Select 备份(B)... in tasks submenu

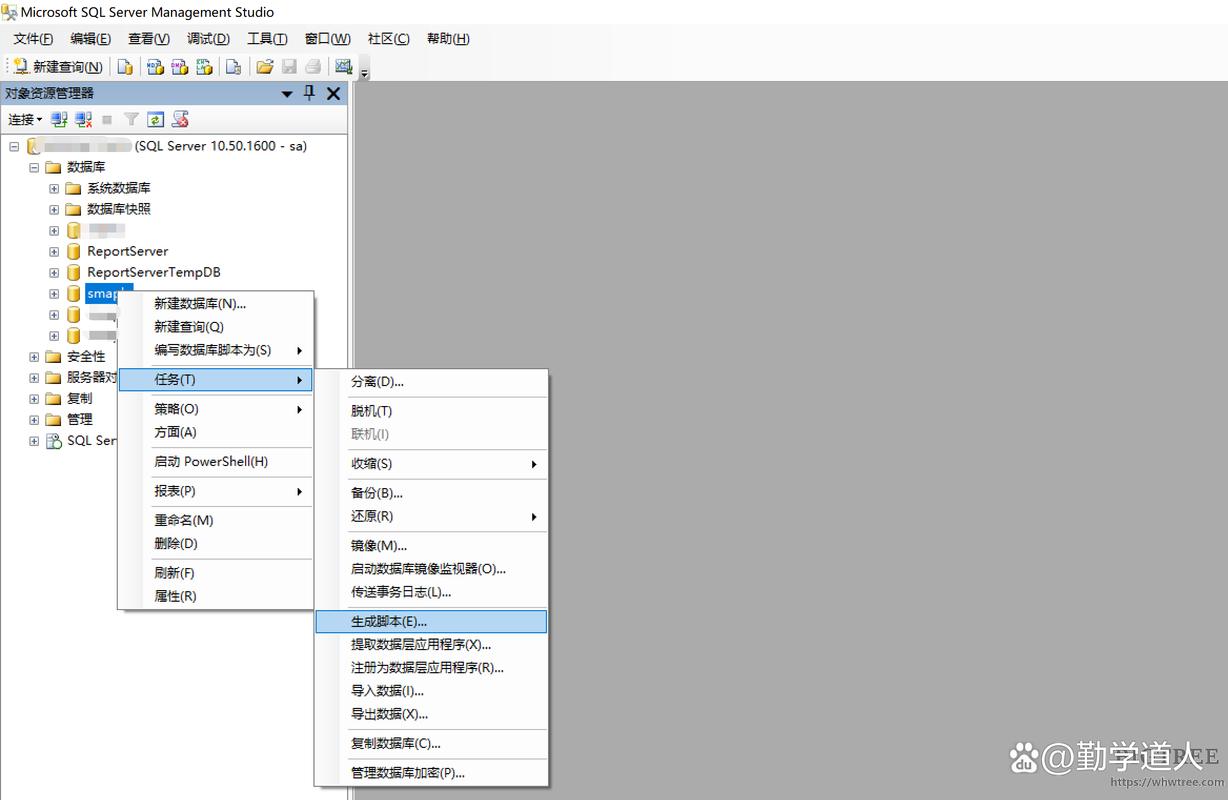tap(431, 493)
